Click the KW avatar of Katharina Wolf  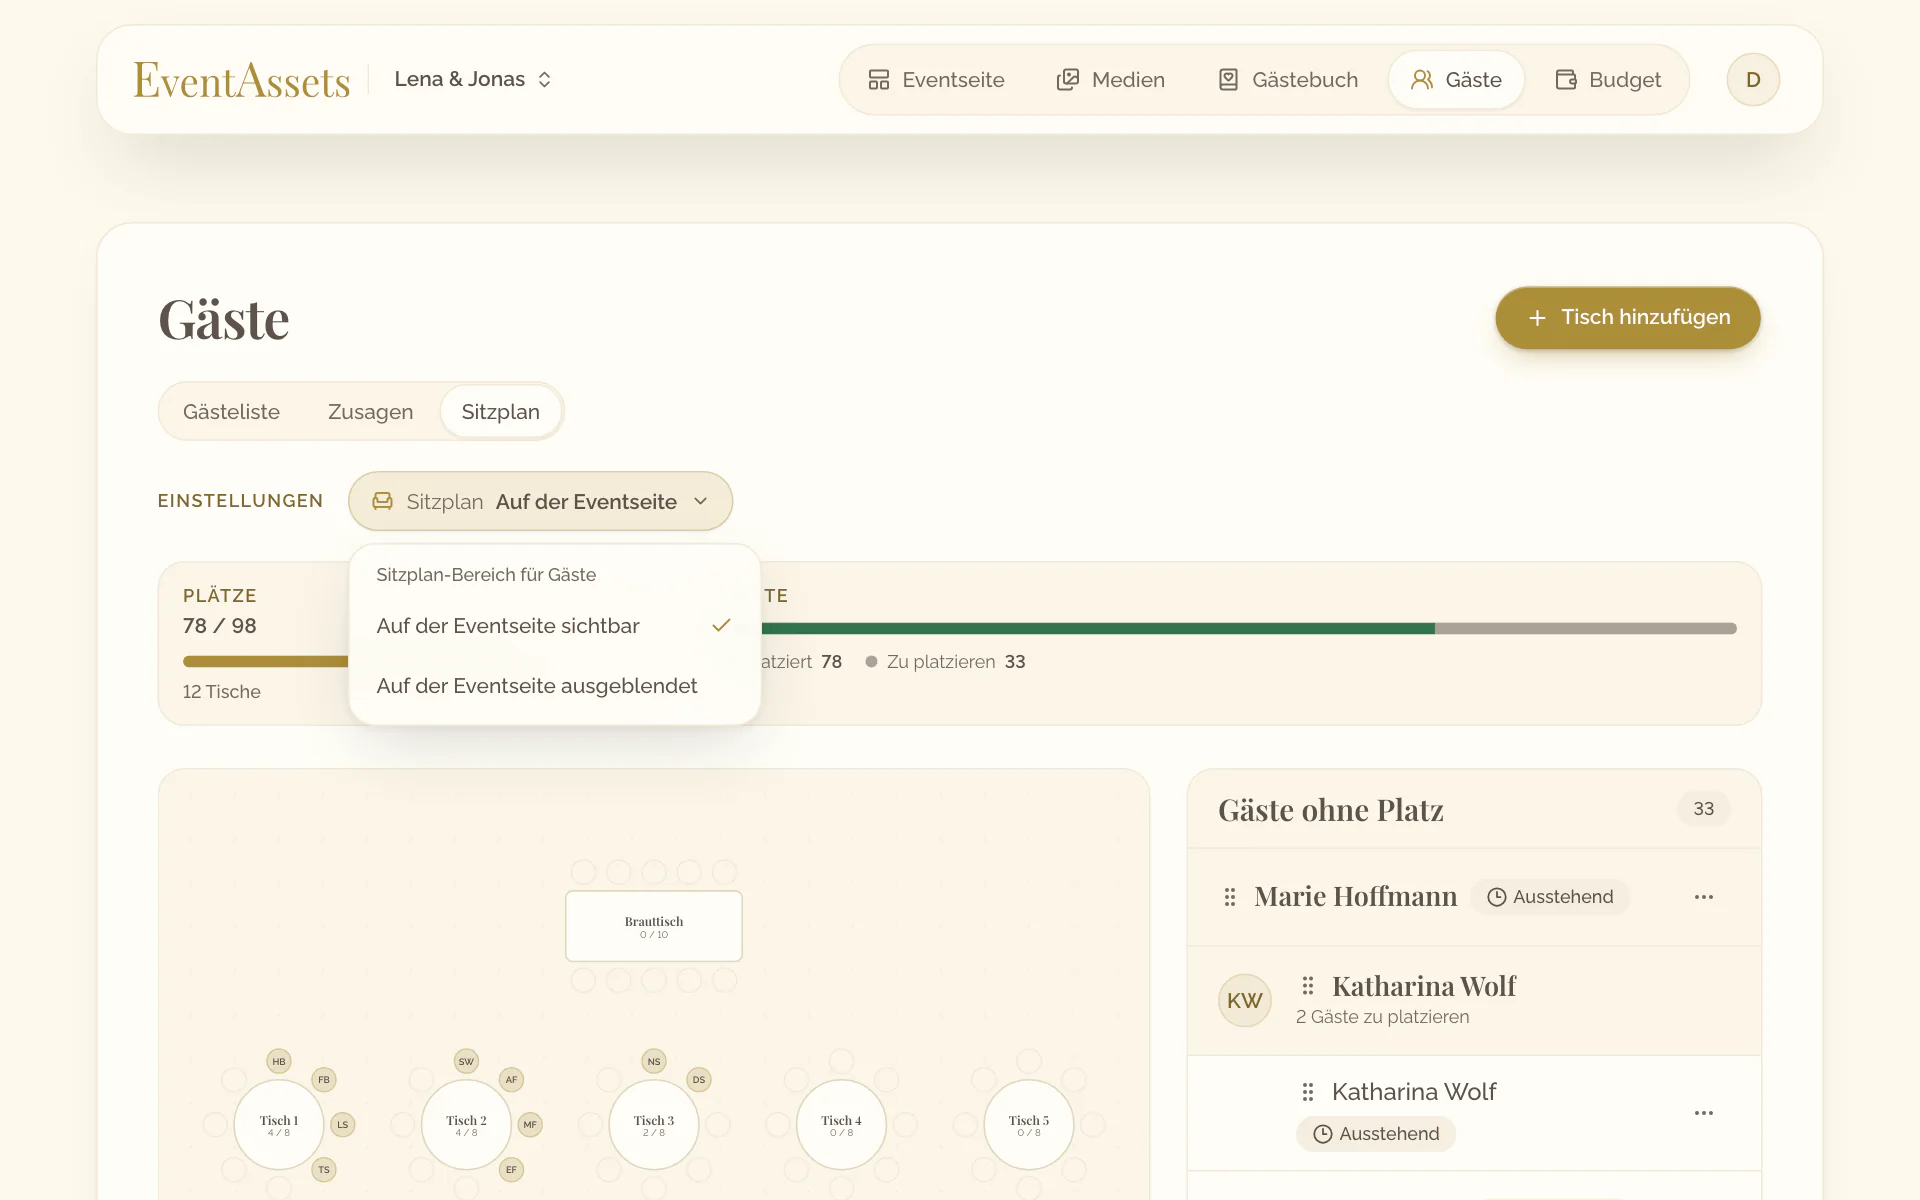point(1245,1000)
